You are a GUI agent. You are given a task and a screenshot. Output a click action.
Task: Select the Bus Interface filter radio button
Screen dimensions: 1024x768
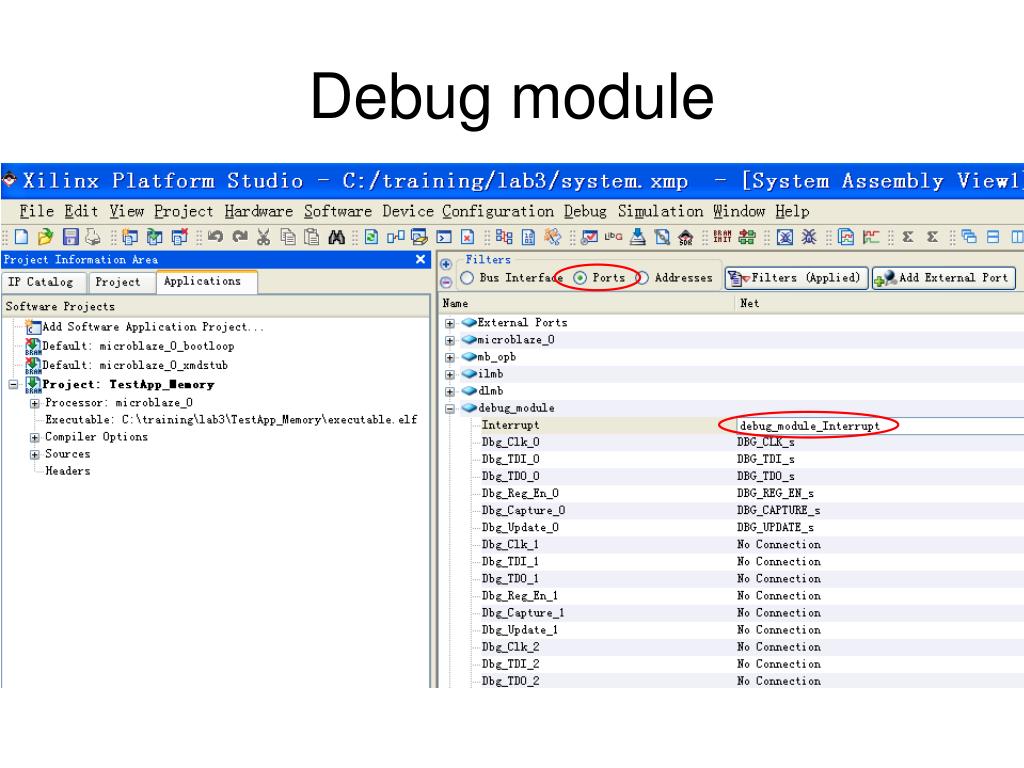(x=467, y=278)
